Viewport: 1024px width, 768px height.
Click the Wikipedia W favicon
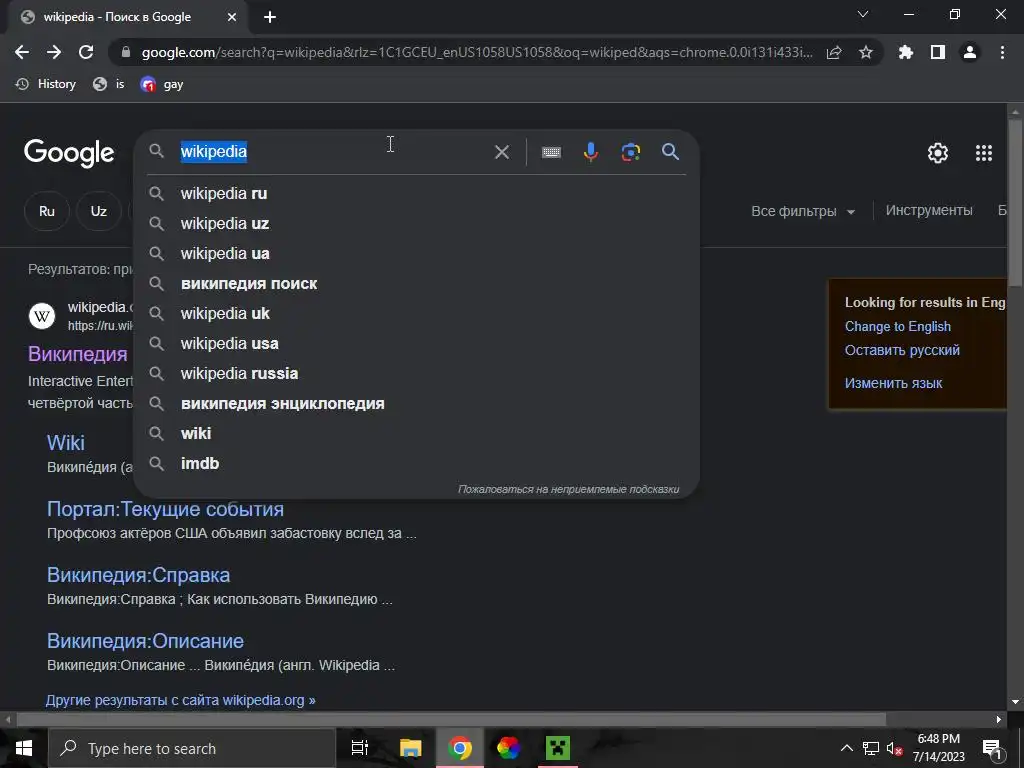pyautogui.click(x=42, y=317)
